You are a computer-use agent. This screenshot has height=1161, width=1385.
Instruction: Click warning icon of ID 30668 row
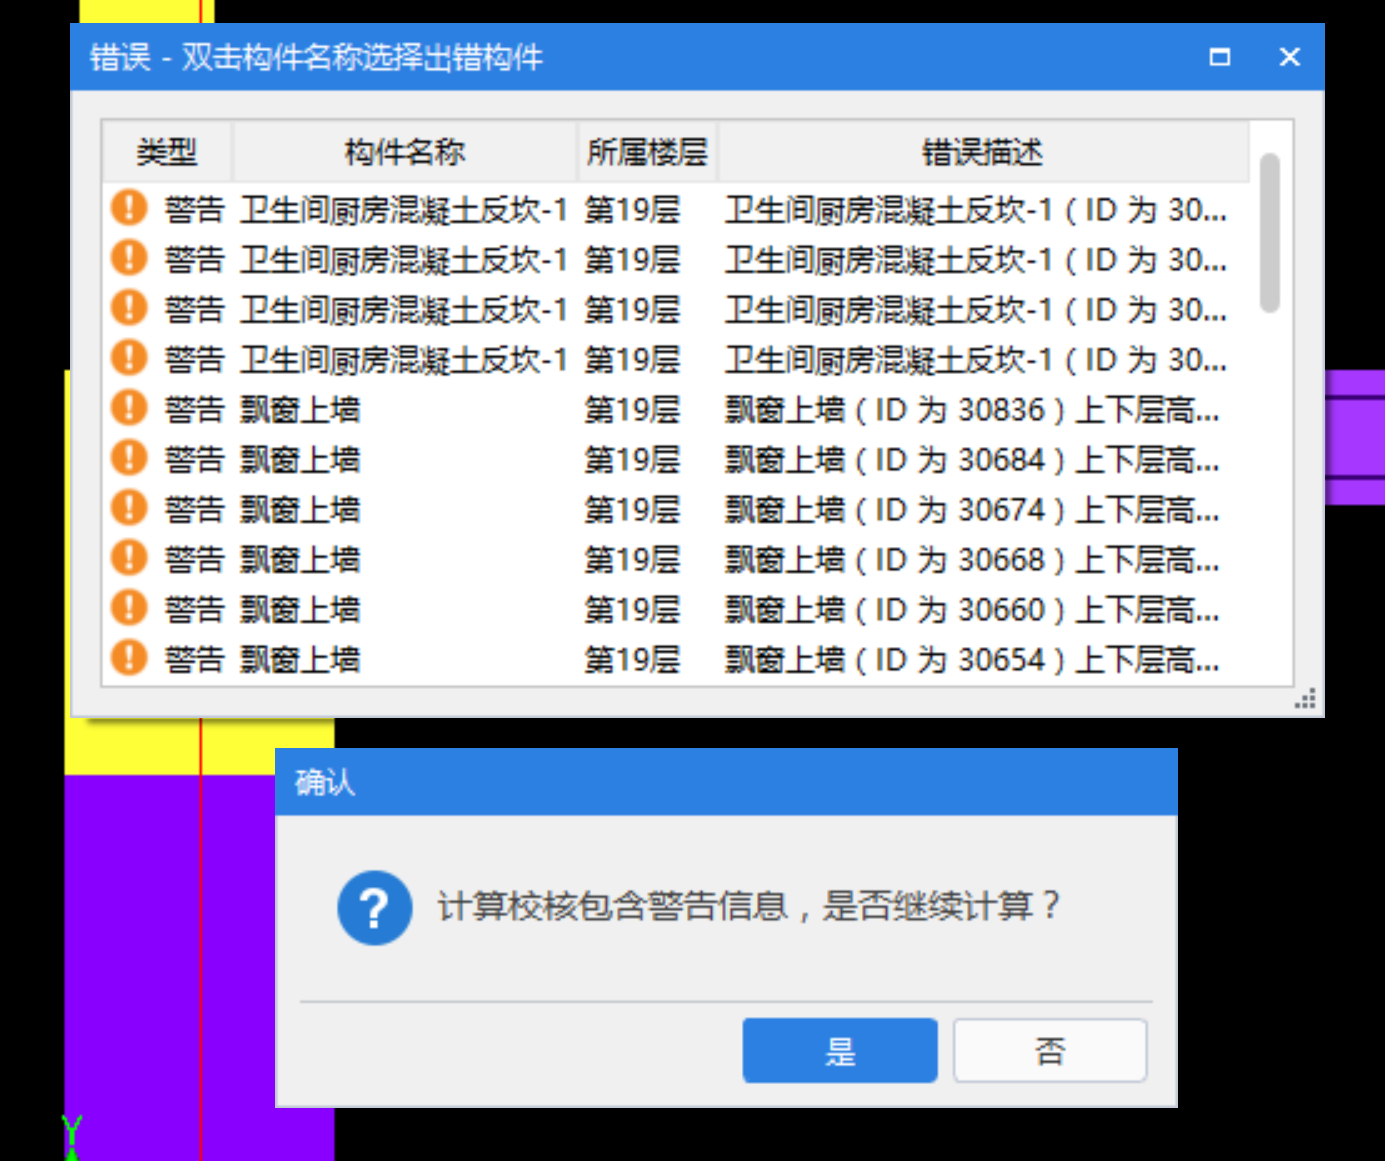(x=129, y=558)
